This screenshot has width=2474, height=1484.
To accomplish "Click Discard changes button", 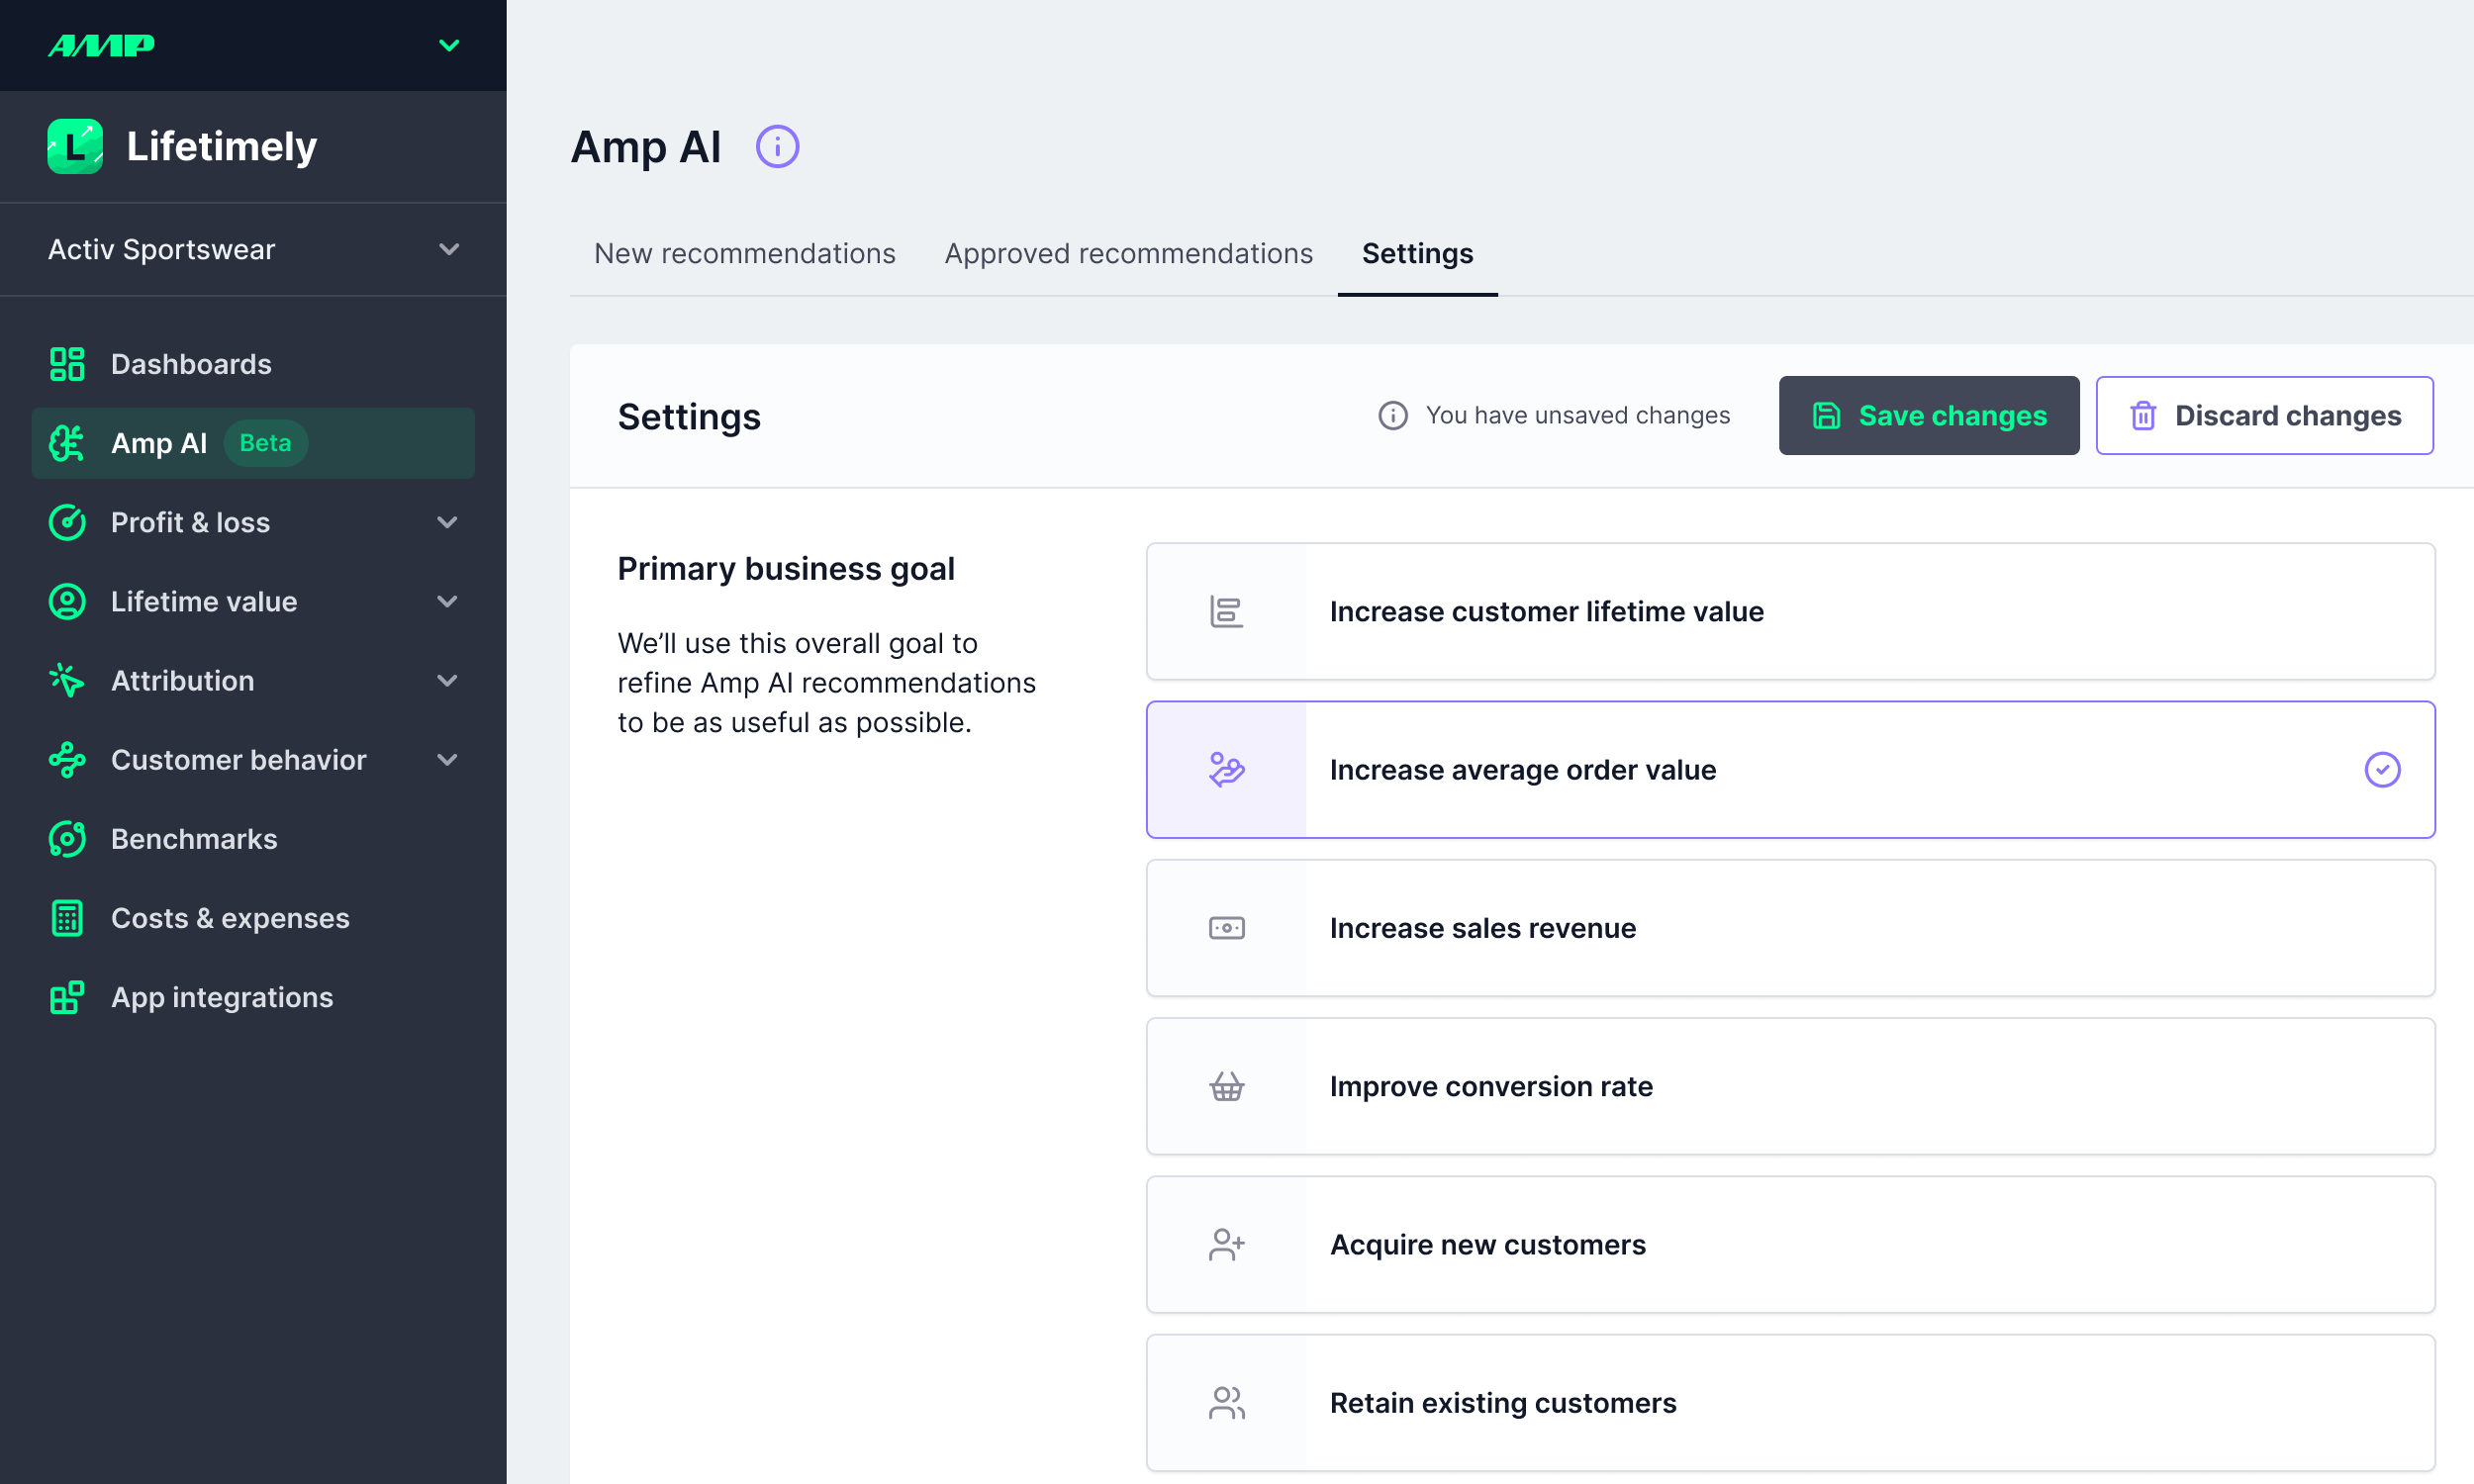I will click(x=2264, y=415).
